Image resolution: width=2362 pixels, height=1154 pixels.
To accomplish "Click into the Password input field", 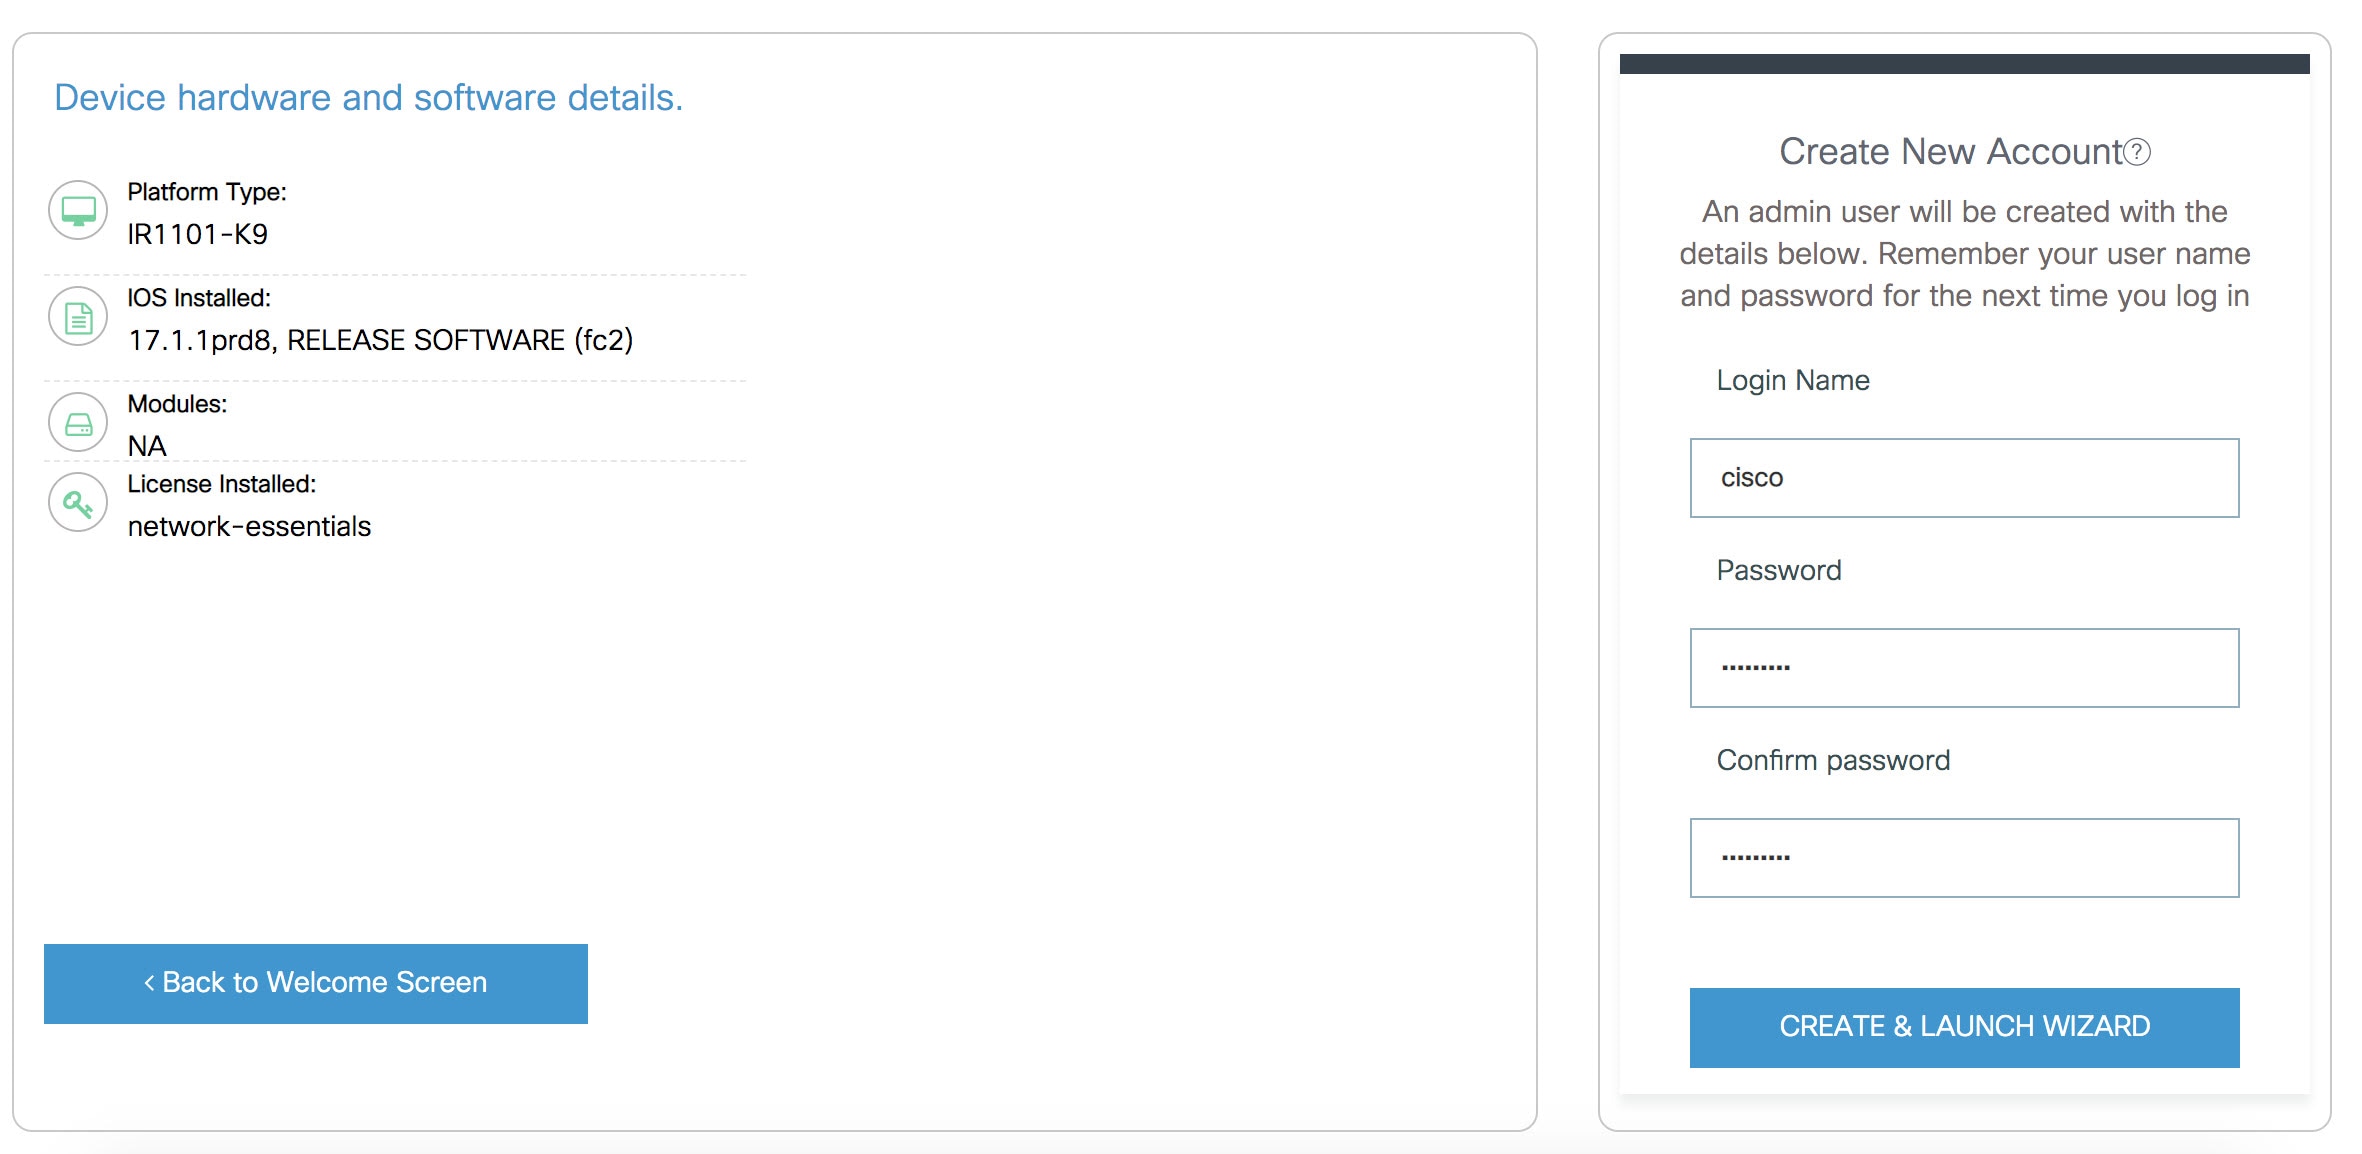I will click(x=1964, y=668).
